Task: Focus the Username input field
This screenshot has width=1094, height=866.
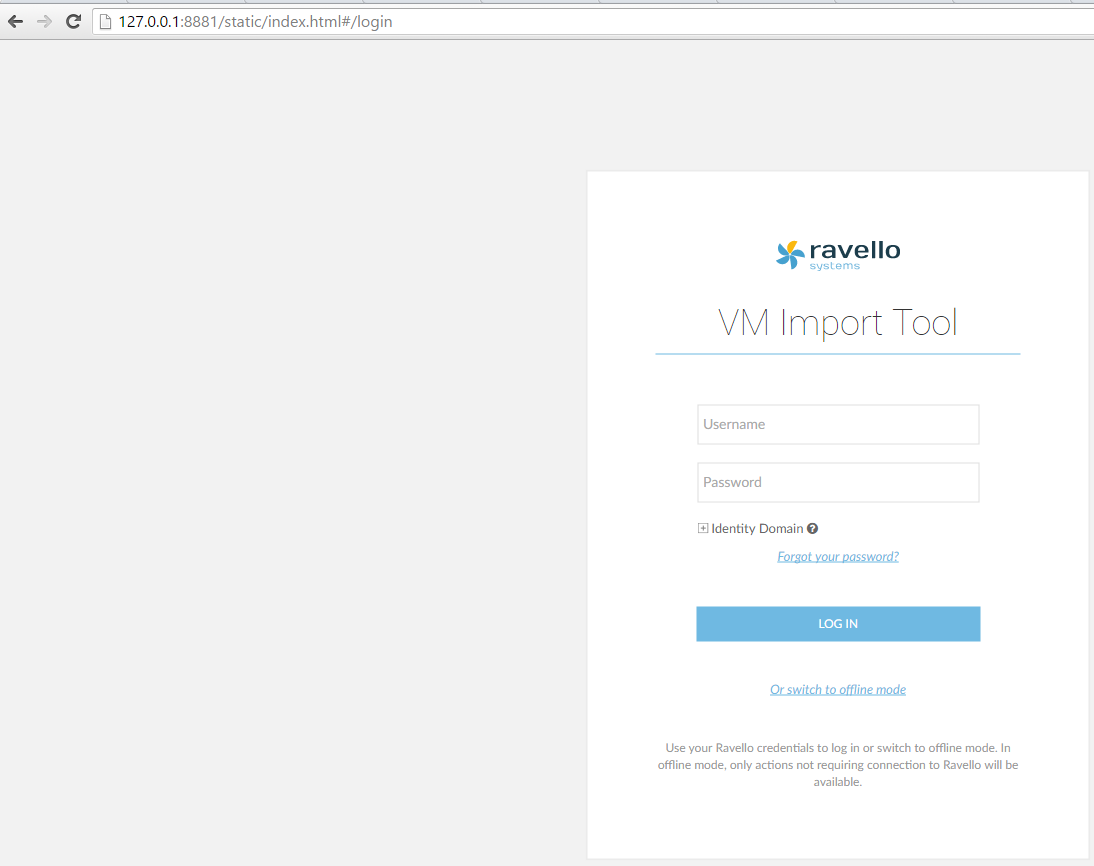Action: tap(838, 424)
